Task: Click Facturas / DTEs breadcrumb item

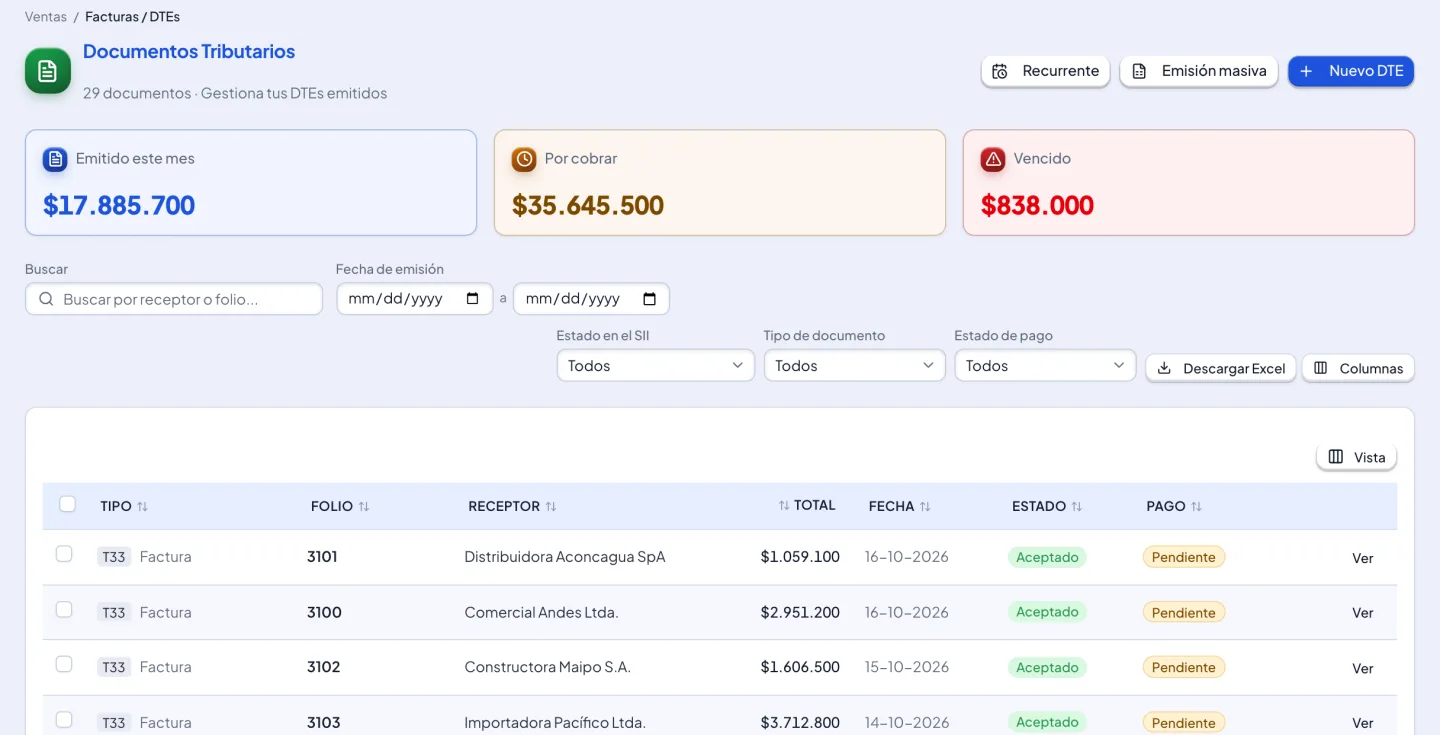Action: pos(133,17)
